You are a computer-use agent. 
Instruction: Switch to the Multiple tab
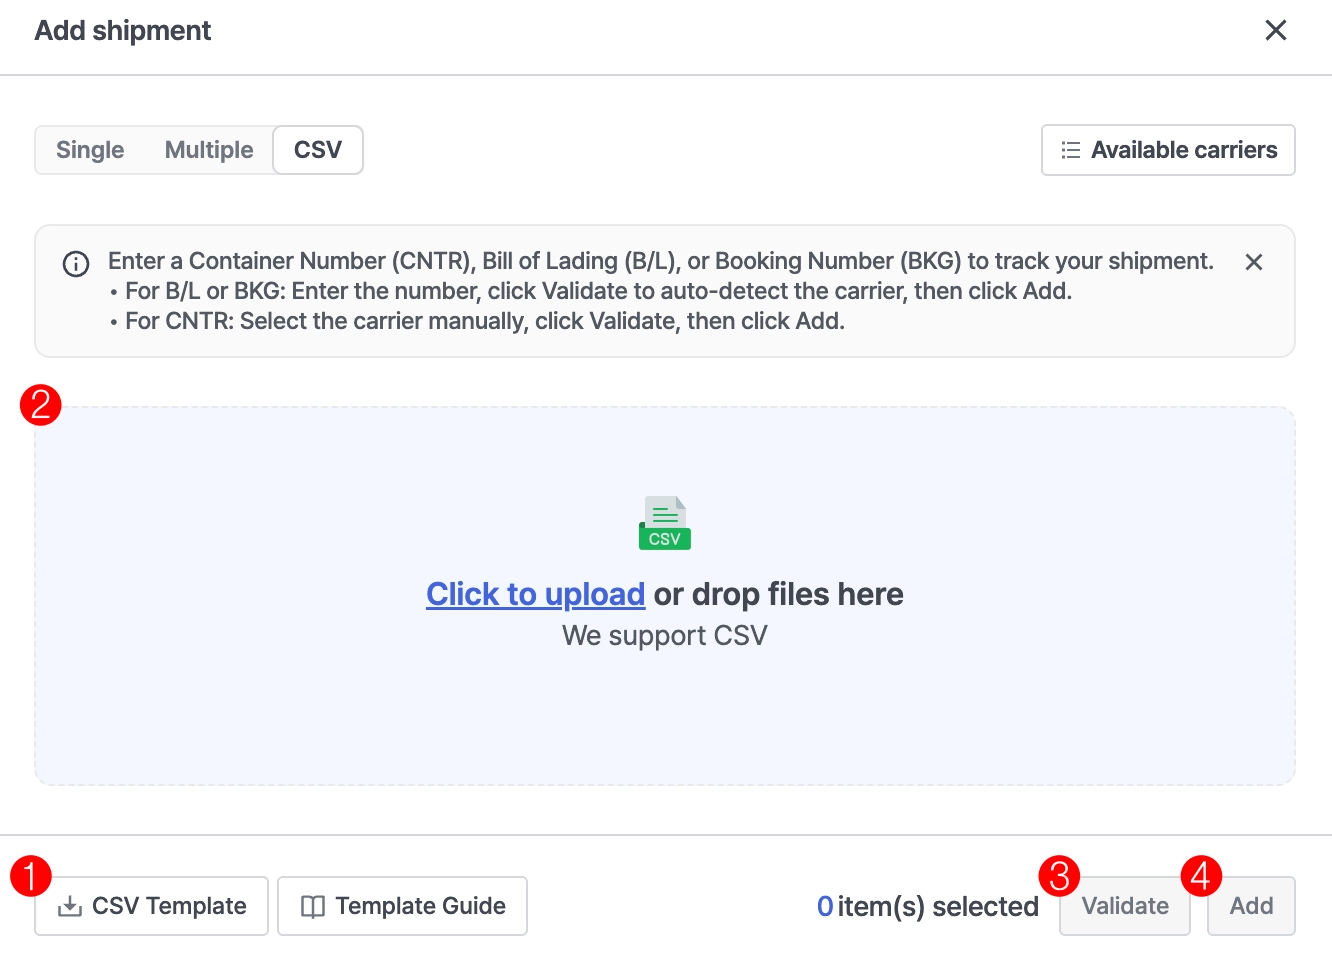pos(209,150)
